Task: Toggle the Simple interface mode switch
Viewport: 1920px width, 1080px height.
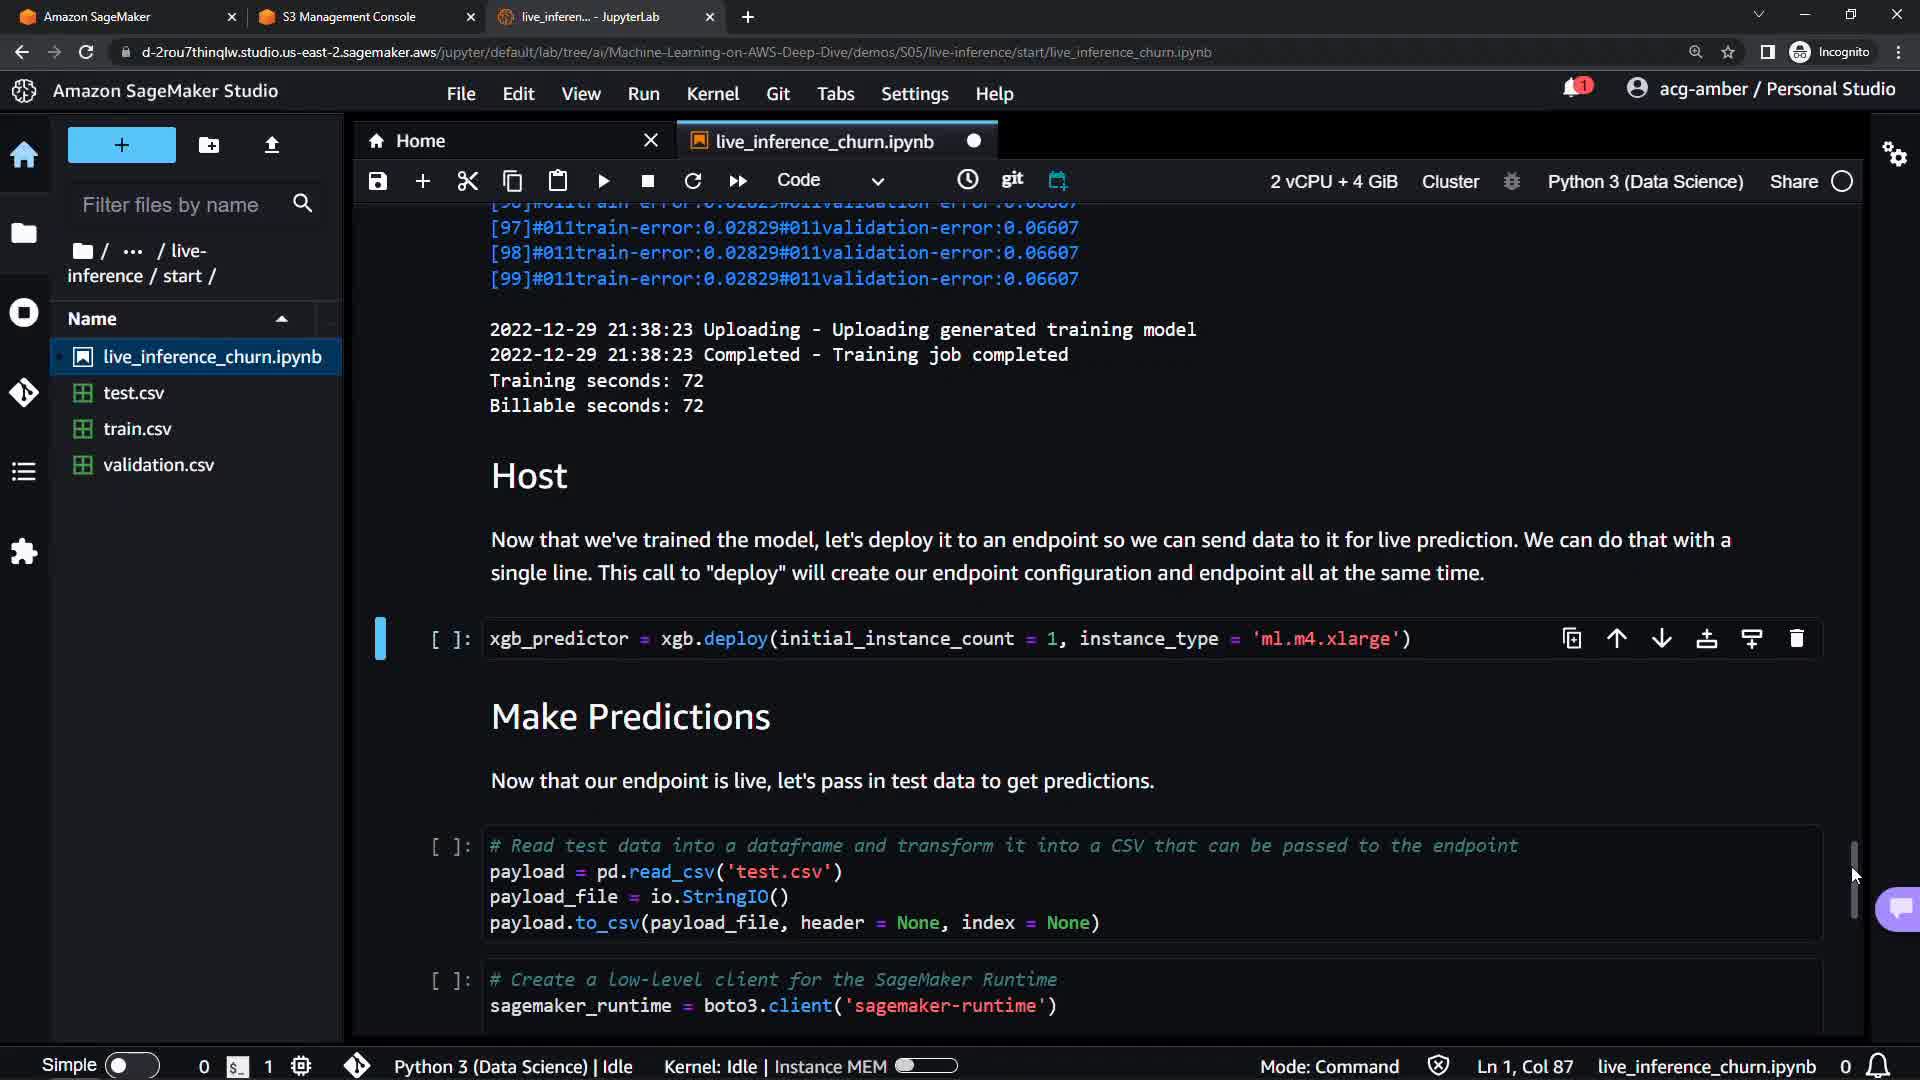Action: 131,1065
